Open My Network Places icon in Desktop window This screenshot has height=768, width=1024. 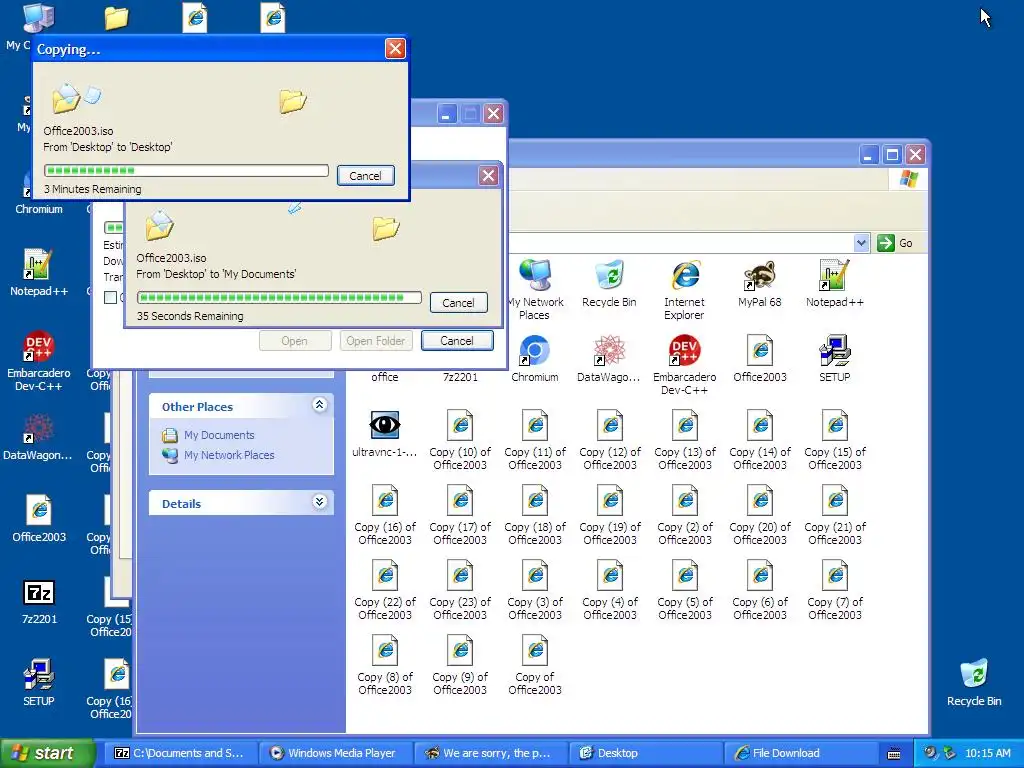tap(536, 287)
